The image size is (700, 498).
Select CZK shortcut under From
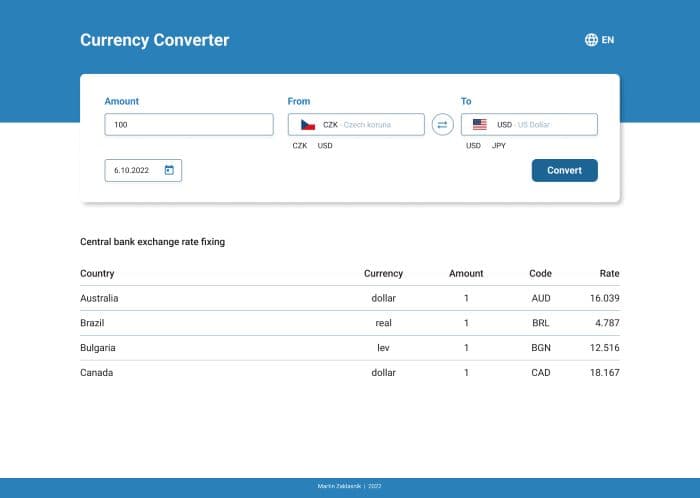click(x=300, y=145)
